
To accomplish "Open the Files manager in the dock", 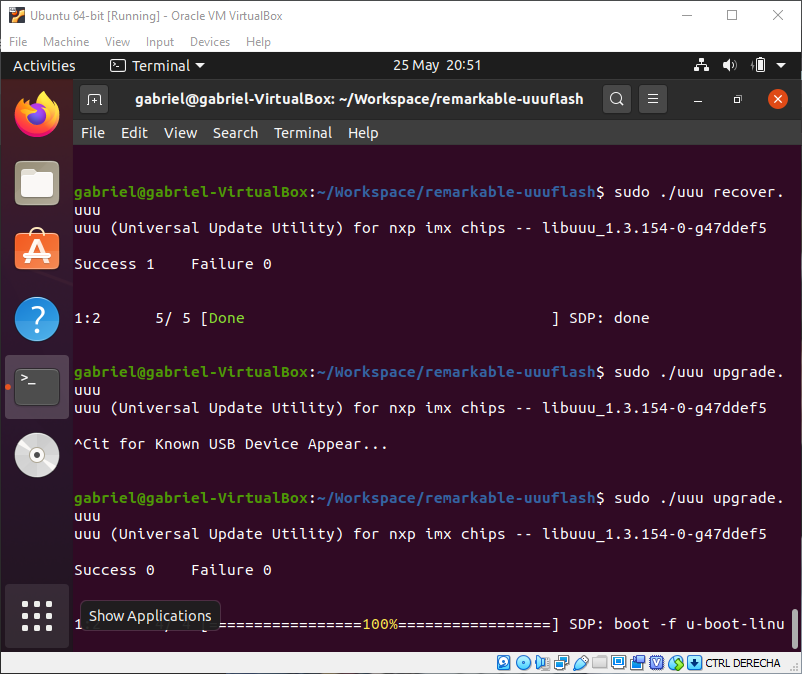I will 37,183.
